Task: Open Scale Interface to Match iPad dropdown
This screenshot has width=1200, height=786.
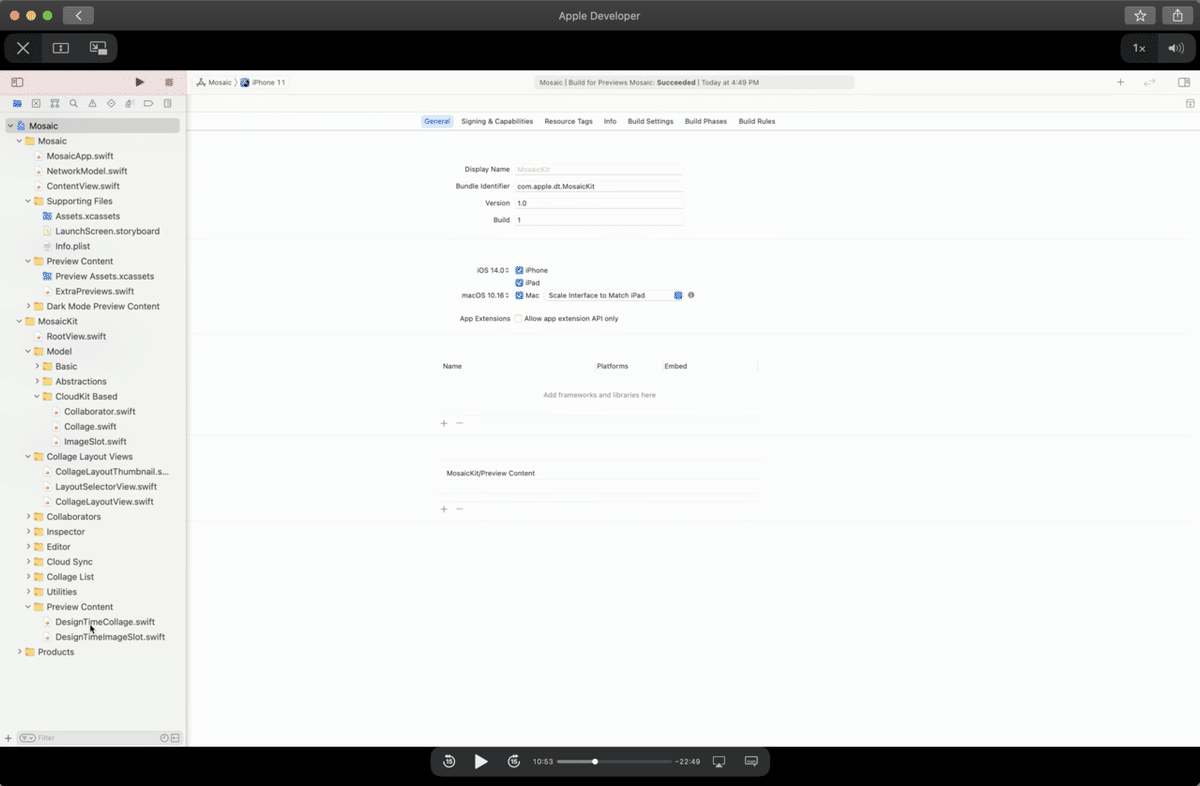Action: 614,296
